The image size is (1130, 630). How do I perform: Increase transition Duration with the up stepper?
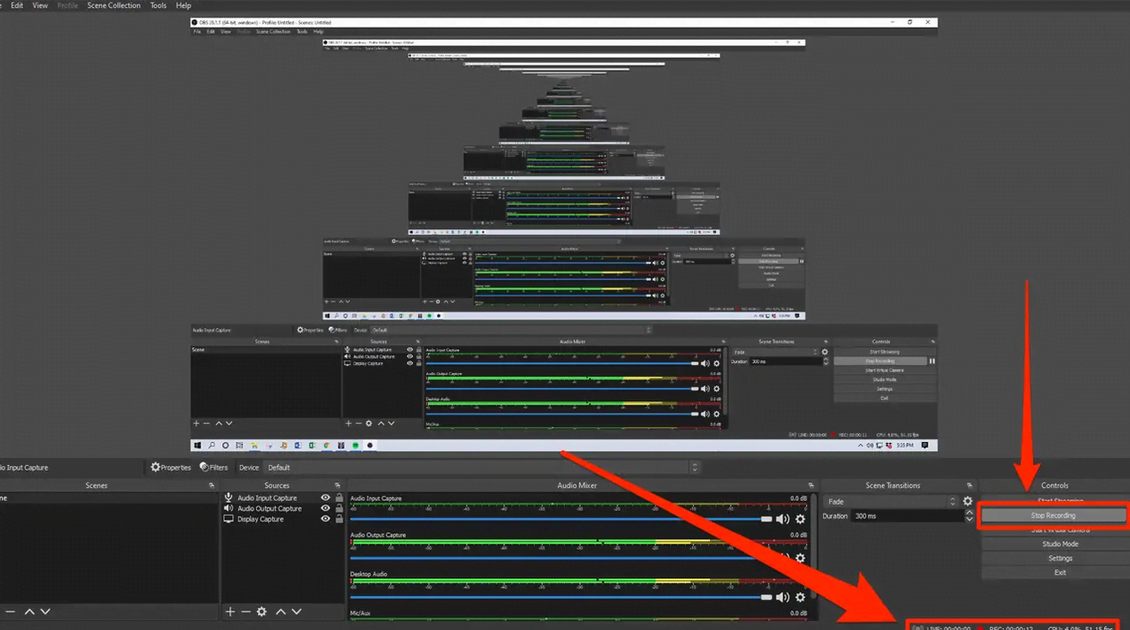click(x=967, y=511)
